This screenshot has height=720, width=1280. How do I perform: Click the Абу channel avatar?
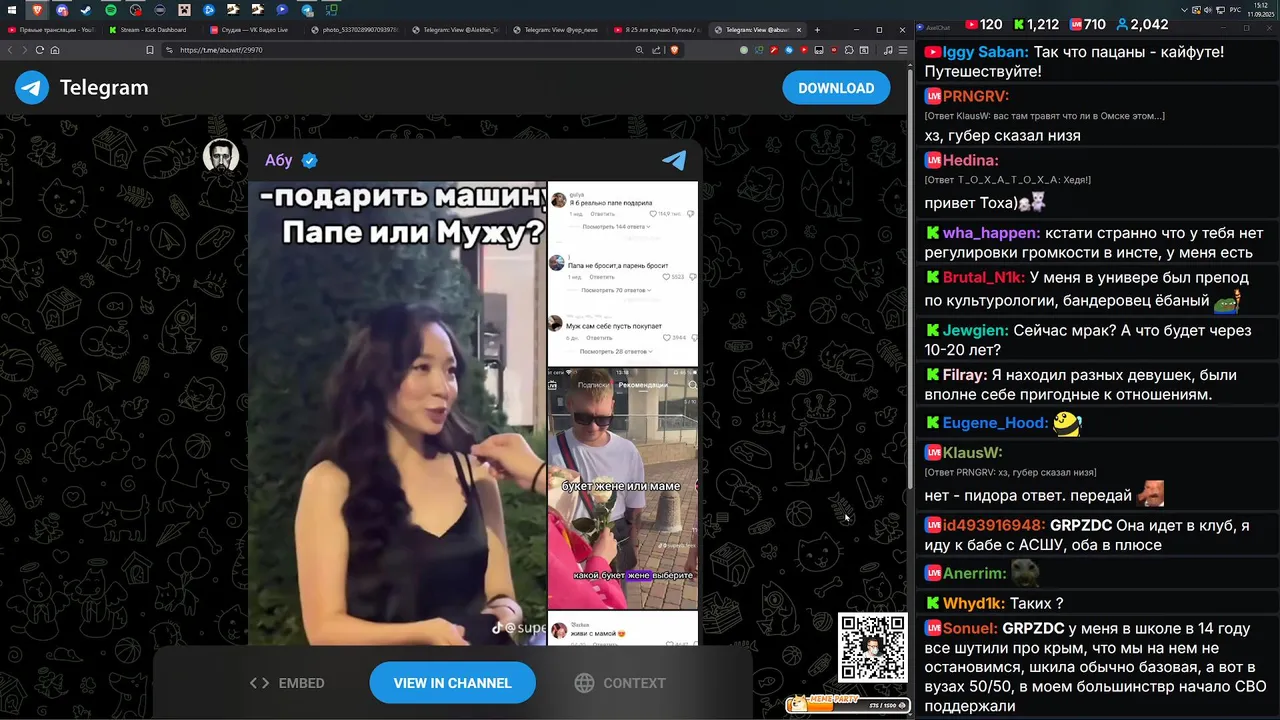coord(221,157)
